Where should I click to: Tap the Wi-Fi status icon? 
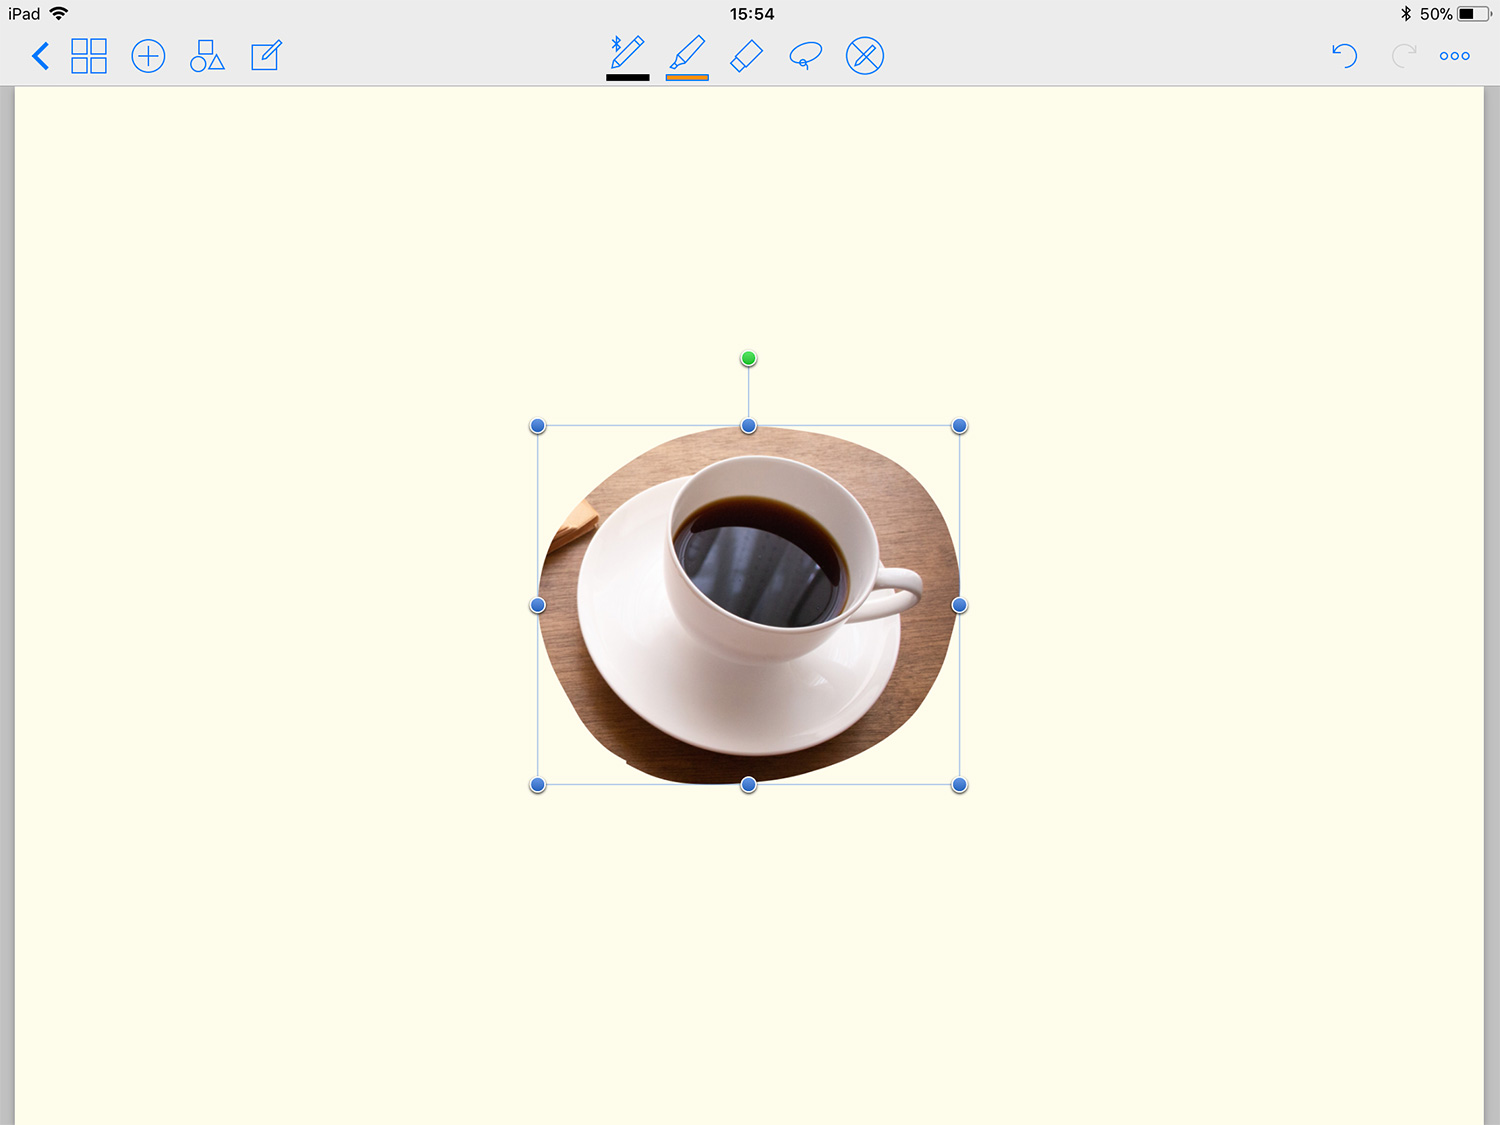tap(59, 13)
